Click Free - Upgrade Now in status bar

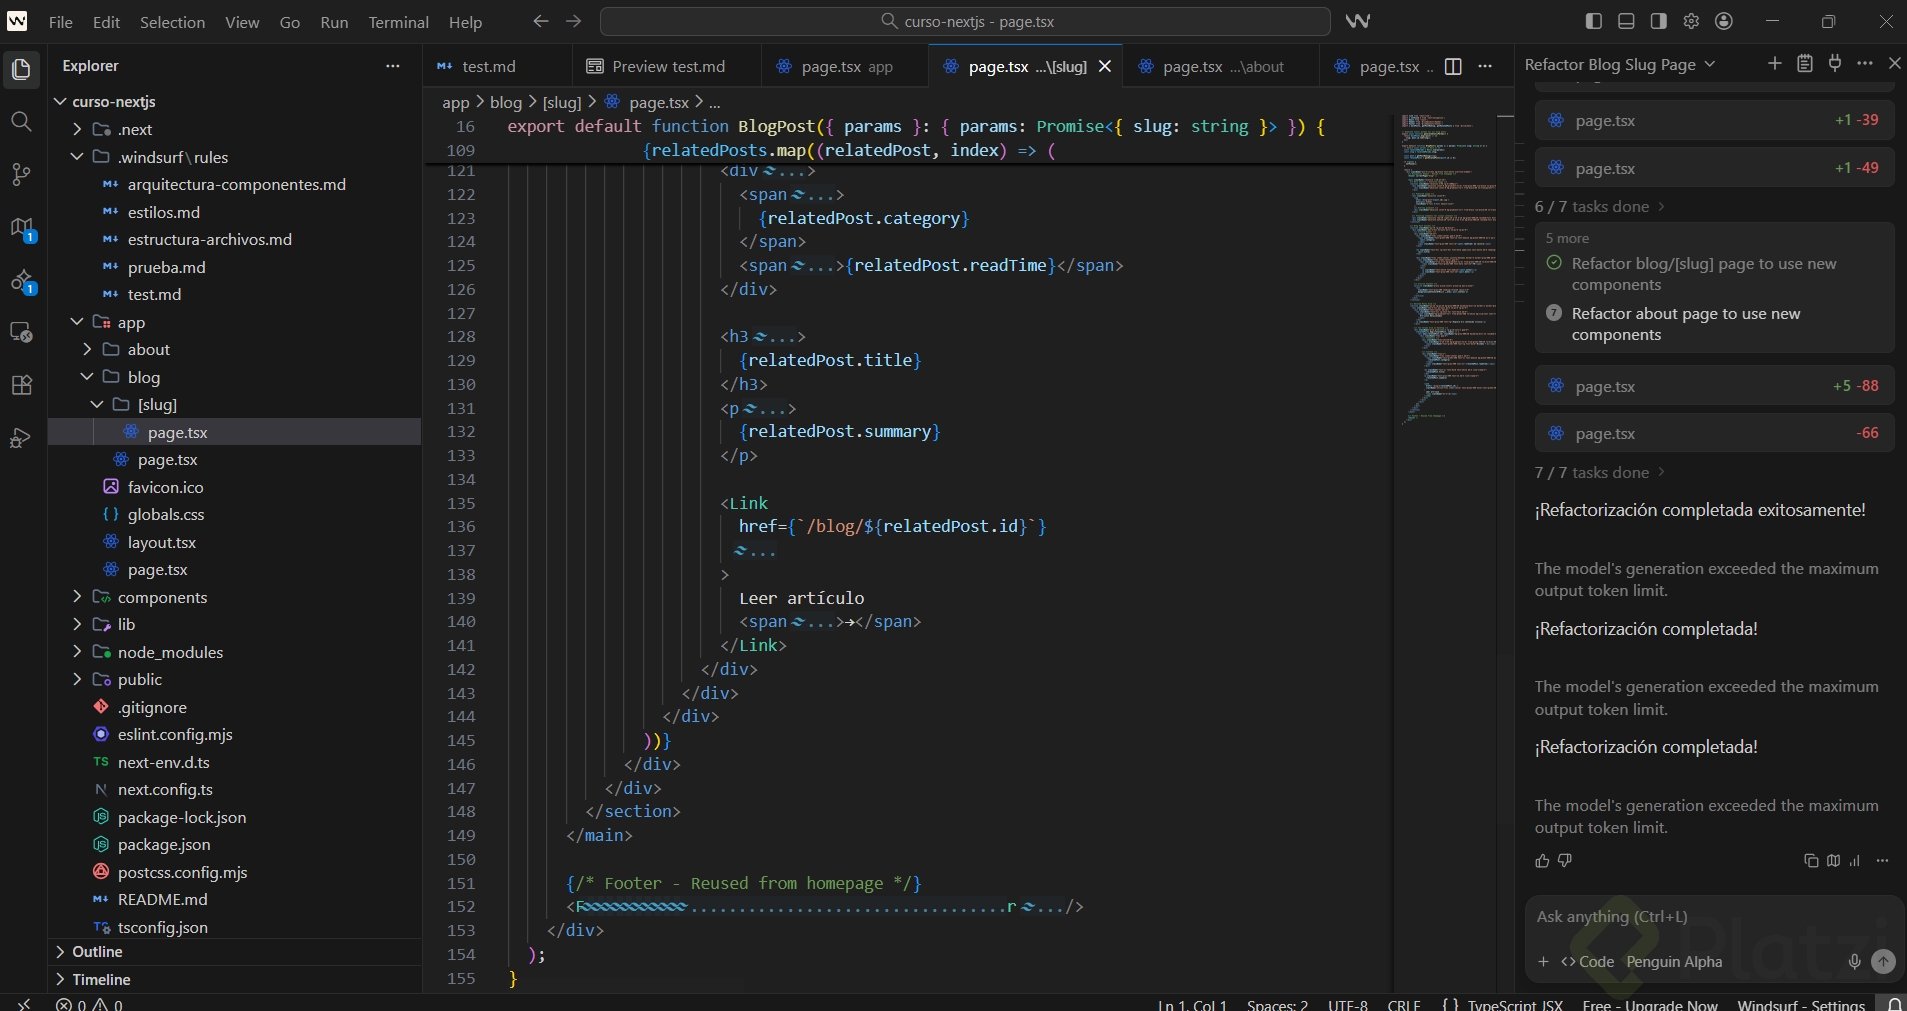(x=1649, y=1004)
